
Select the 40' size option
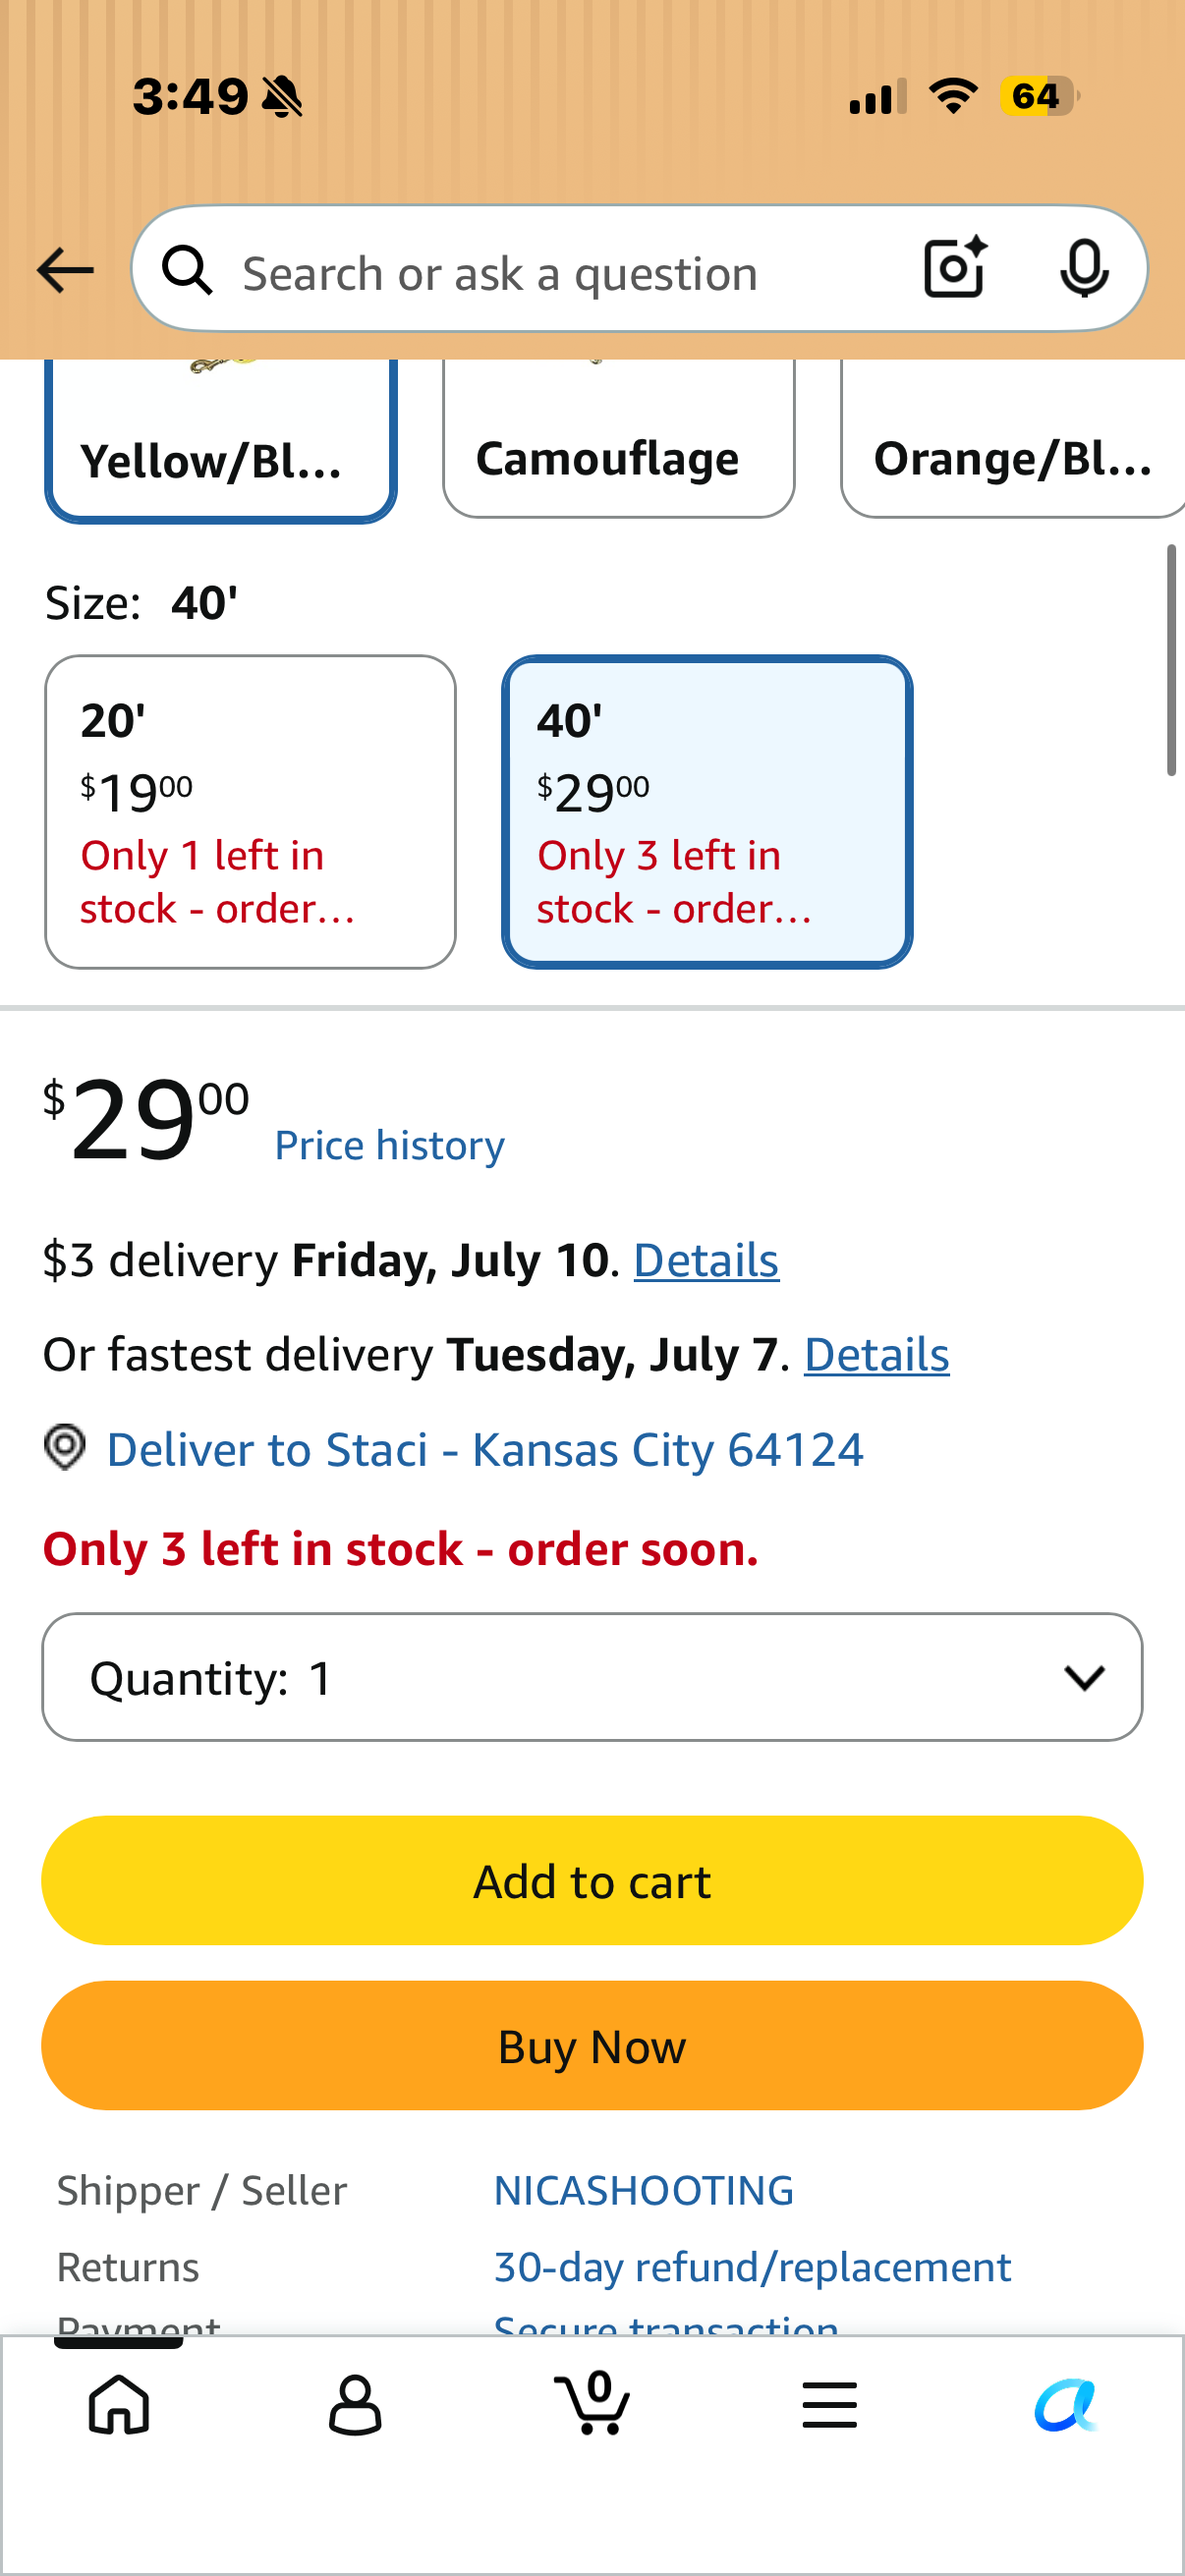(x=707, y=812)
